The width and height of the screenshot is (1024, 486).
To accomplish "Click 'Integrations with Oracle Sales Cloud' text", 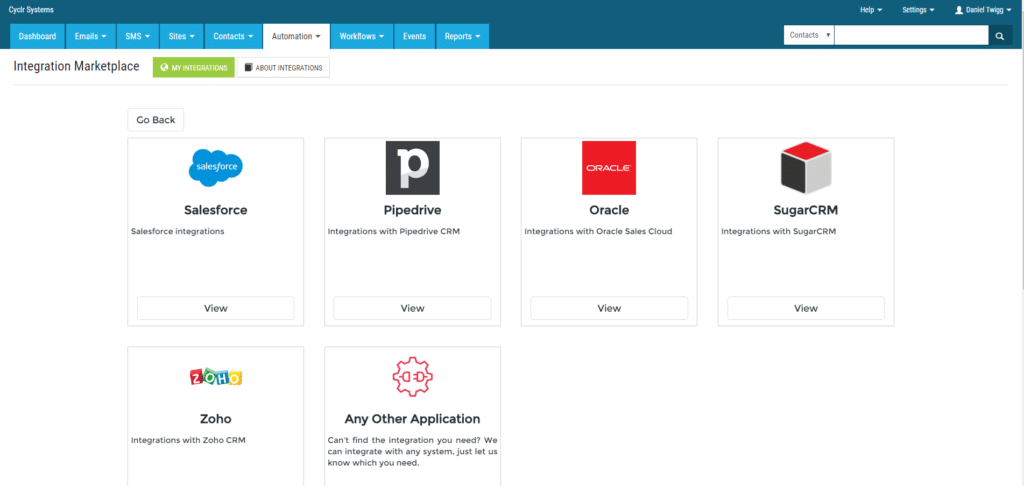I will (x=598, y=231).
